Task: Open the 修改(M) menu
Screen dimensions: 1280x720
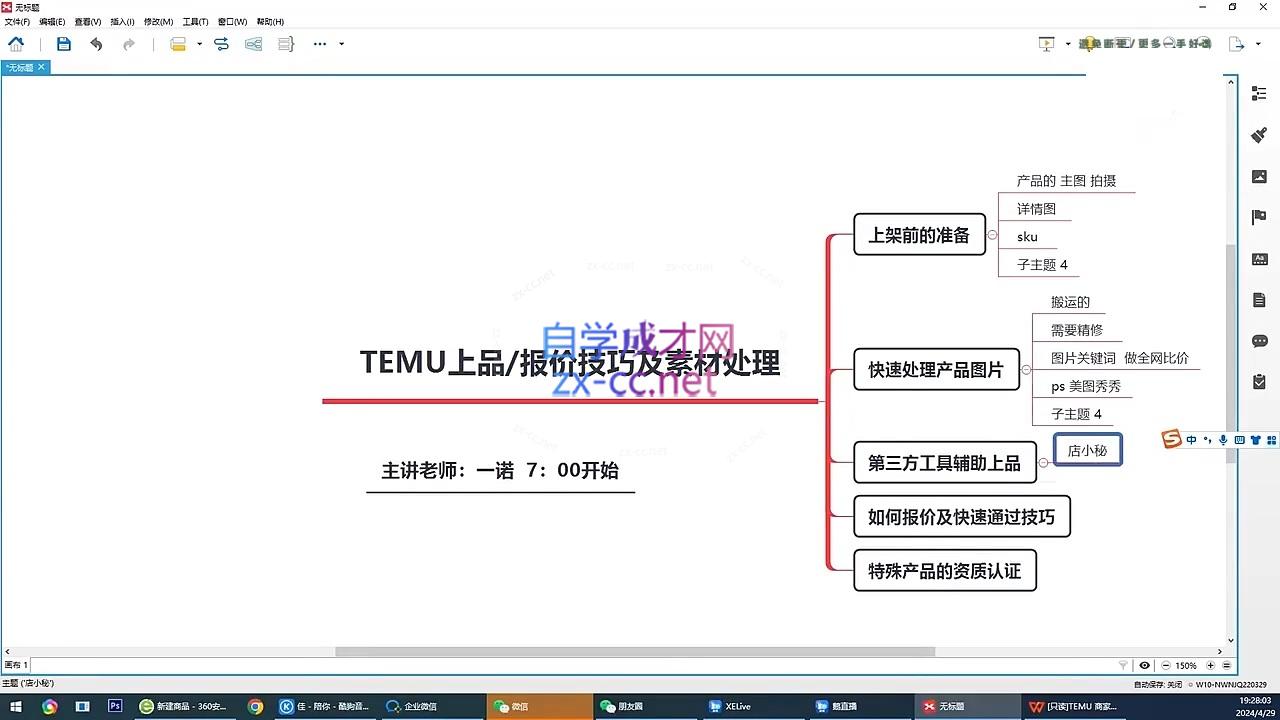Action: point(158,21)
